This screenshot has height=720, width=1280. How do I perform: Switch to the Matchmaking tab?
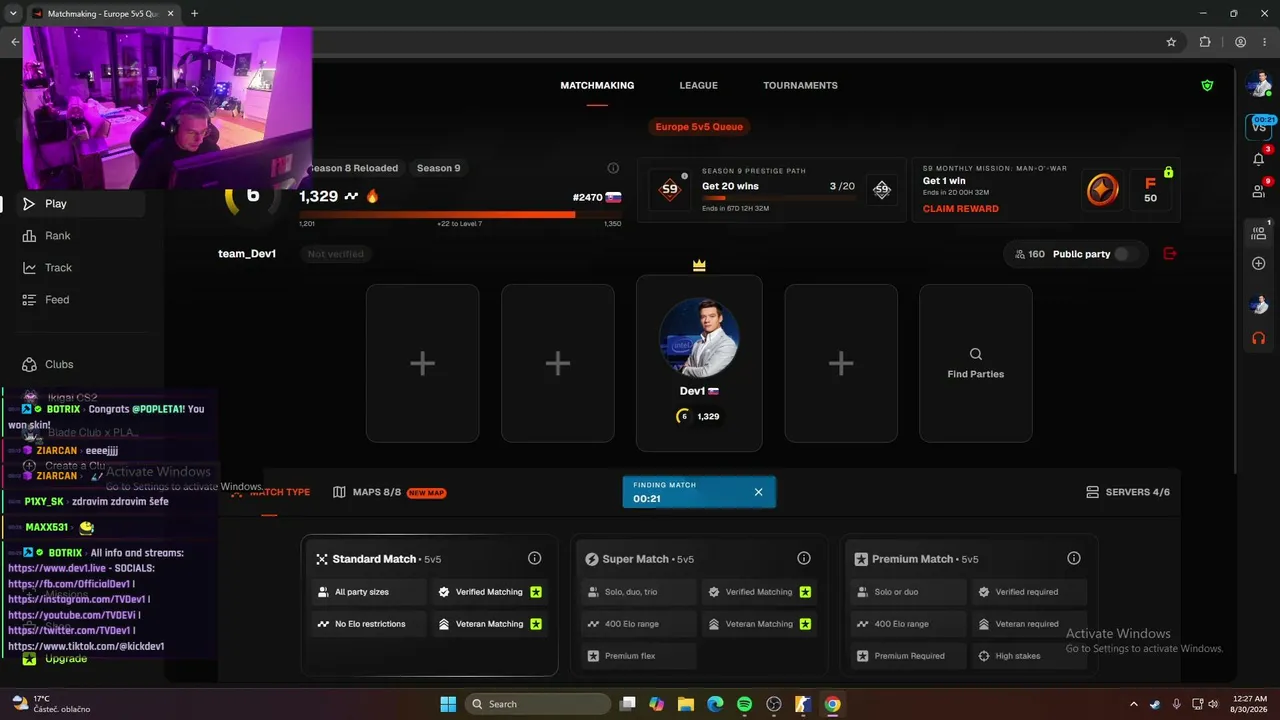point(597,86)
